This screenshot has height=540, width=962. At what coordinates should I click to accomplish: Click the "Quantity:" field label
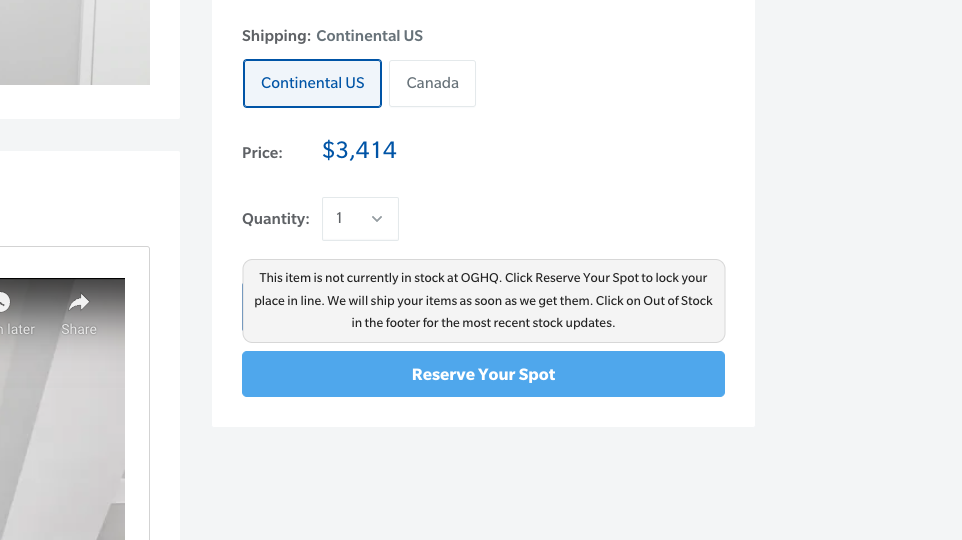275,219
